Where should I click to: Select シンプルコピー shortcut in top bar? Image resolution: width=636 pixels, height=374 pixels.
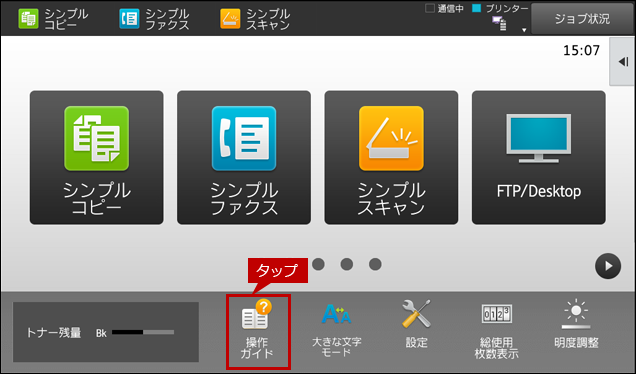click(x=53, y=19)
